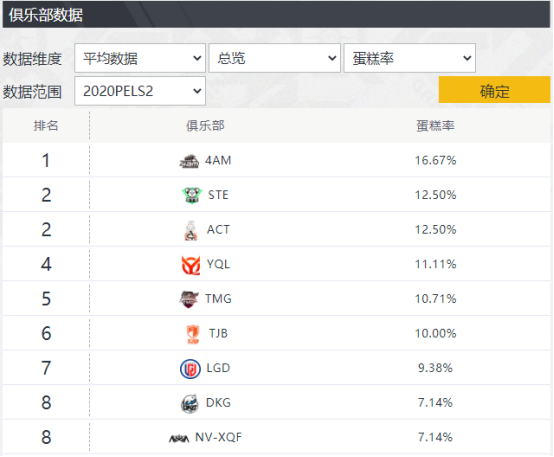Click the YQL team logo
554x457 pixels.
tap(191, 265)
